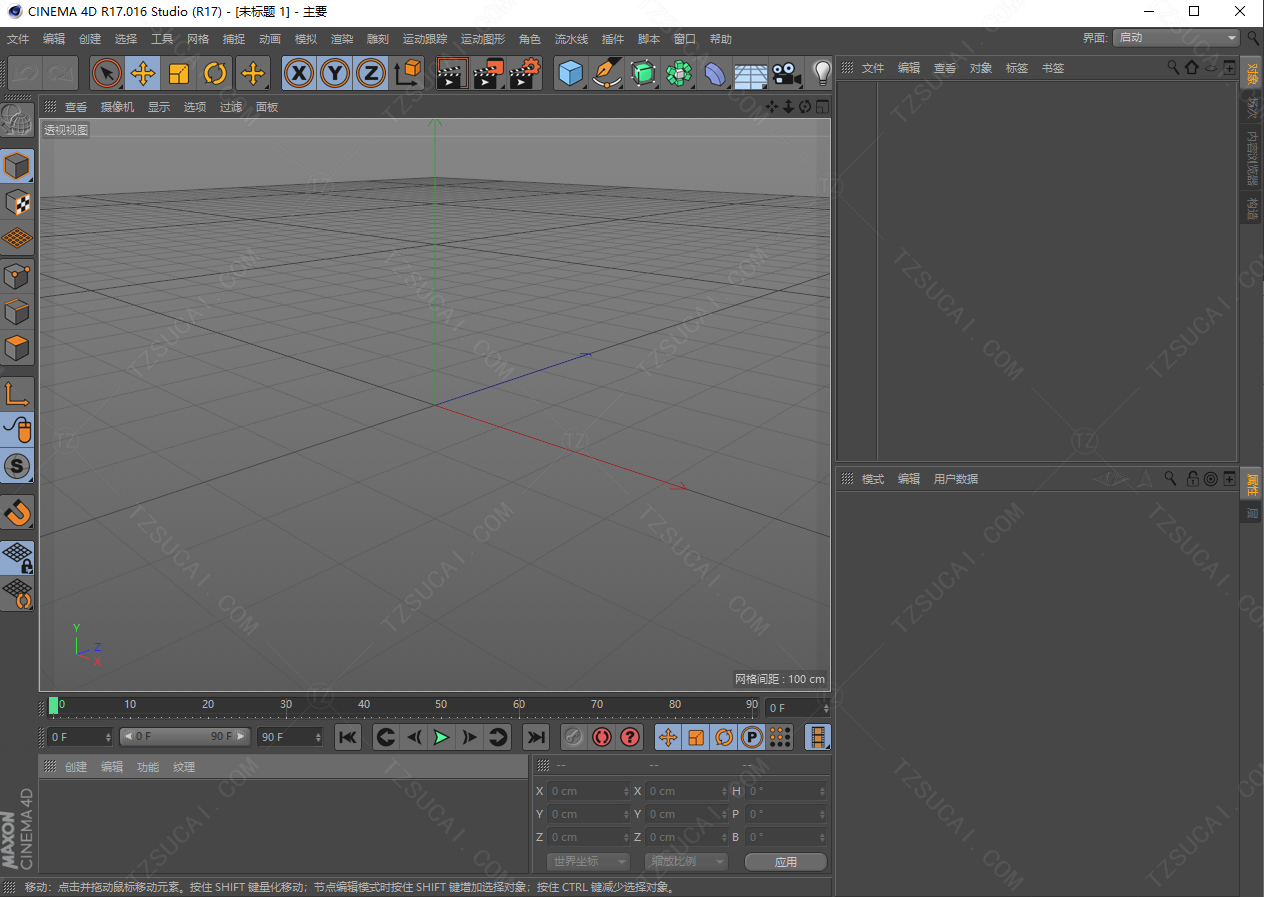The width and height of the screenshot is (1264, 897).
Task: Pick the Rotate tool in top toolbar
Action: click(x=215, y=73)
